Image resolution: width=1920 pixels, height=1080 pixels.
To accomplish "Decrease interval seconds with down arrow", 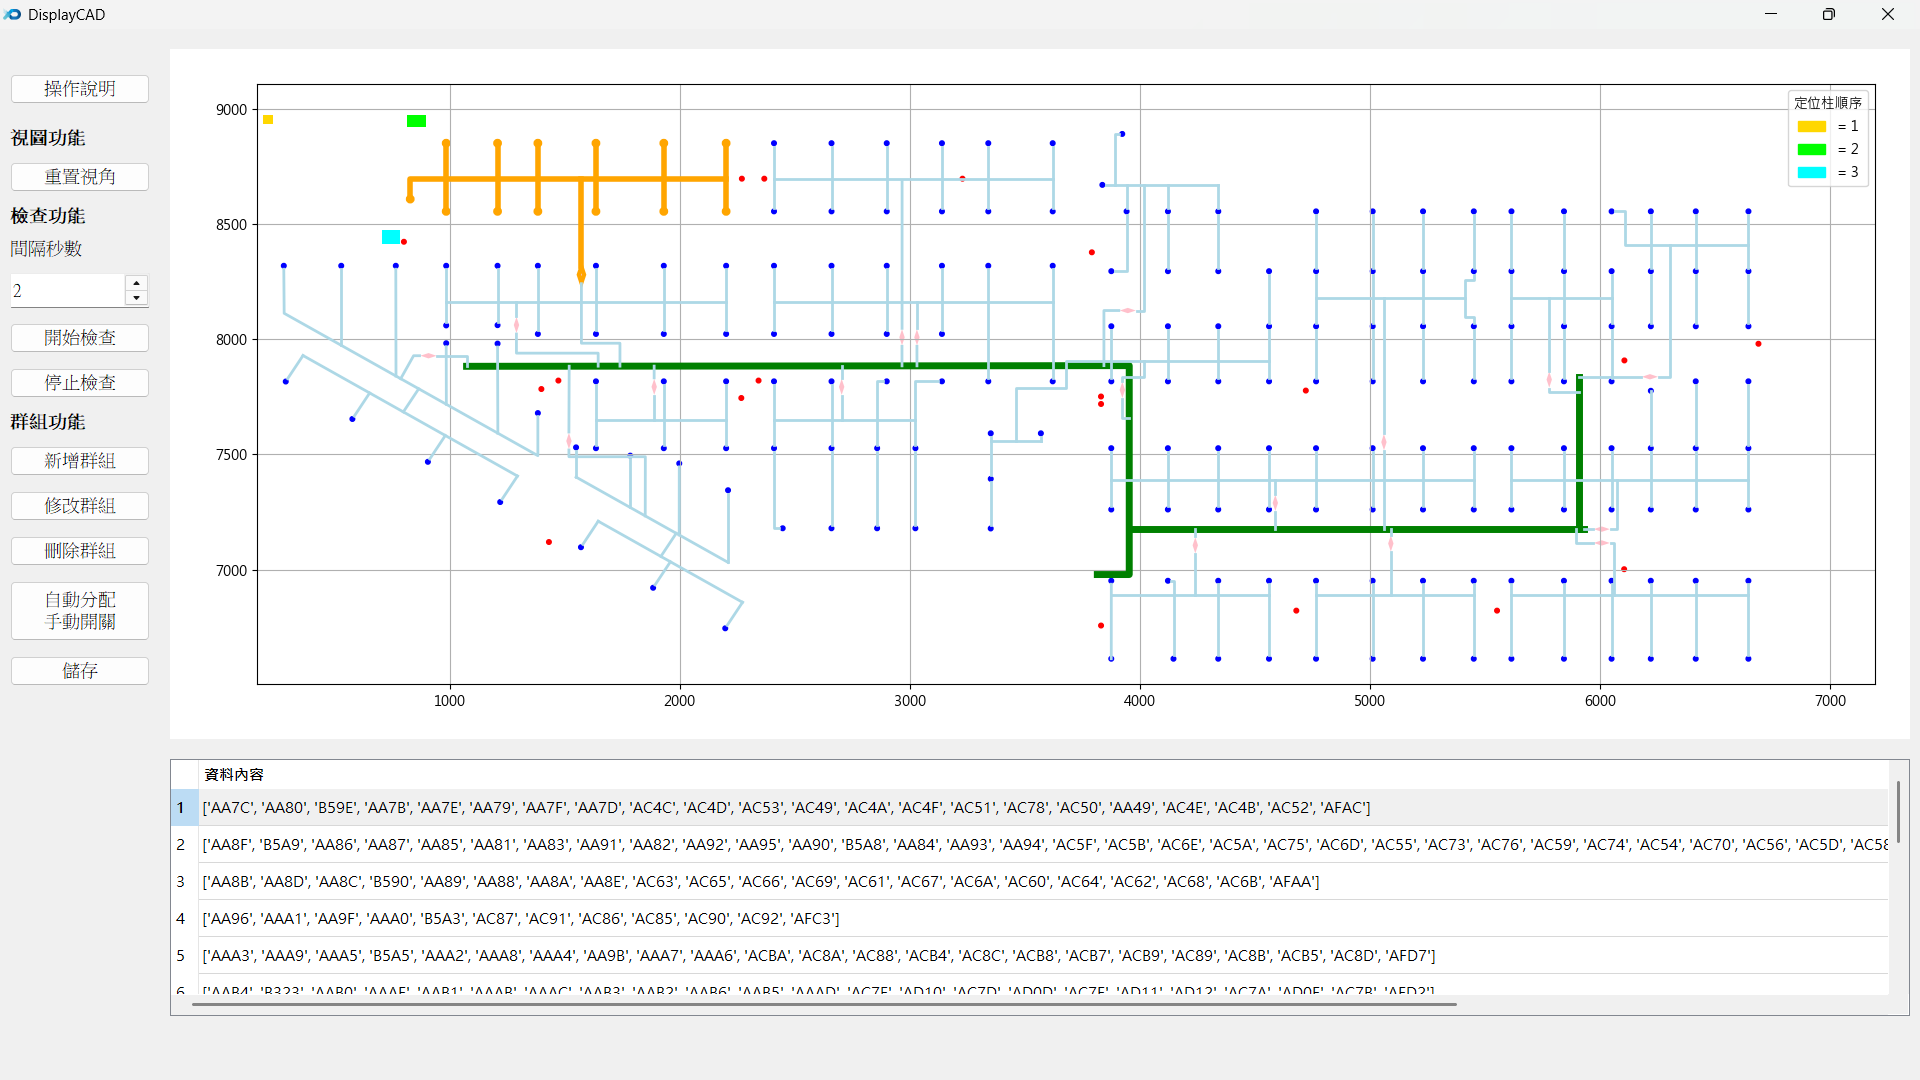I will coord(137,298).
